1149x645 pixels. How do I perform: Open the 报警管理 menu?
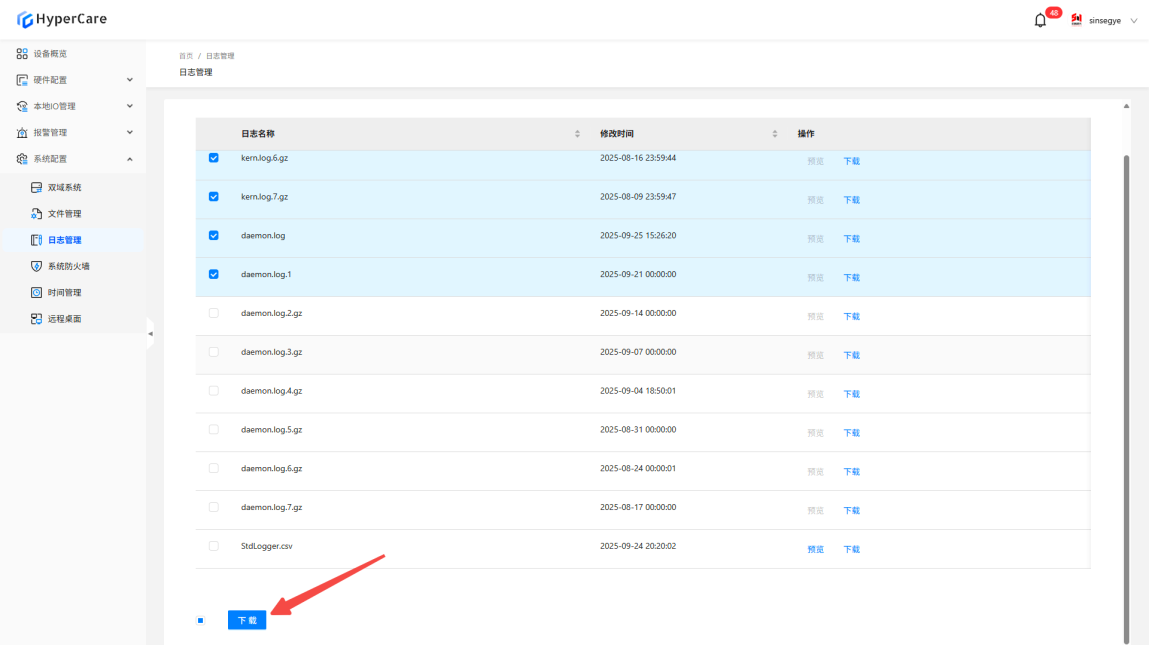[x=129, y=133]
